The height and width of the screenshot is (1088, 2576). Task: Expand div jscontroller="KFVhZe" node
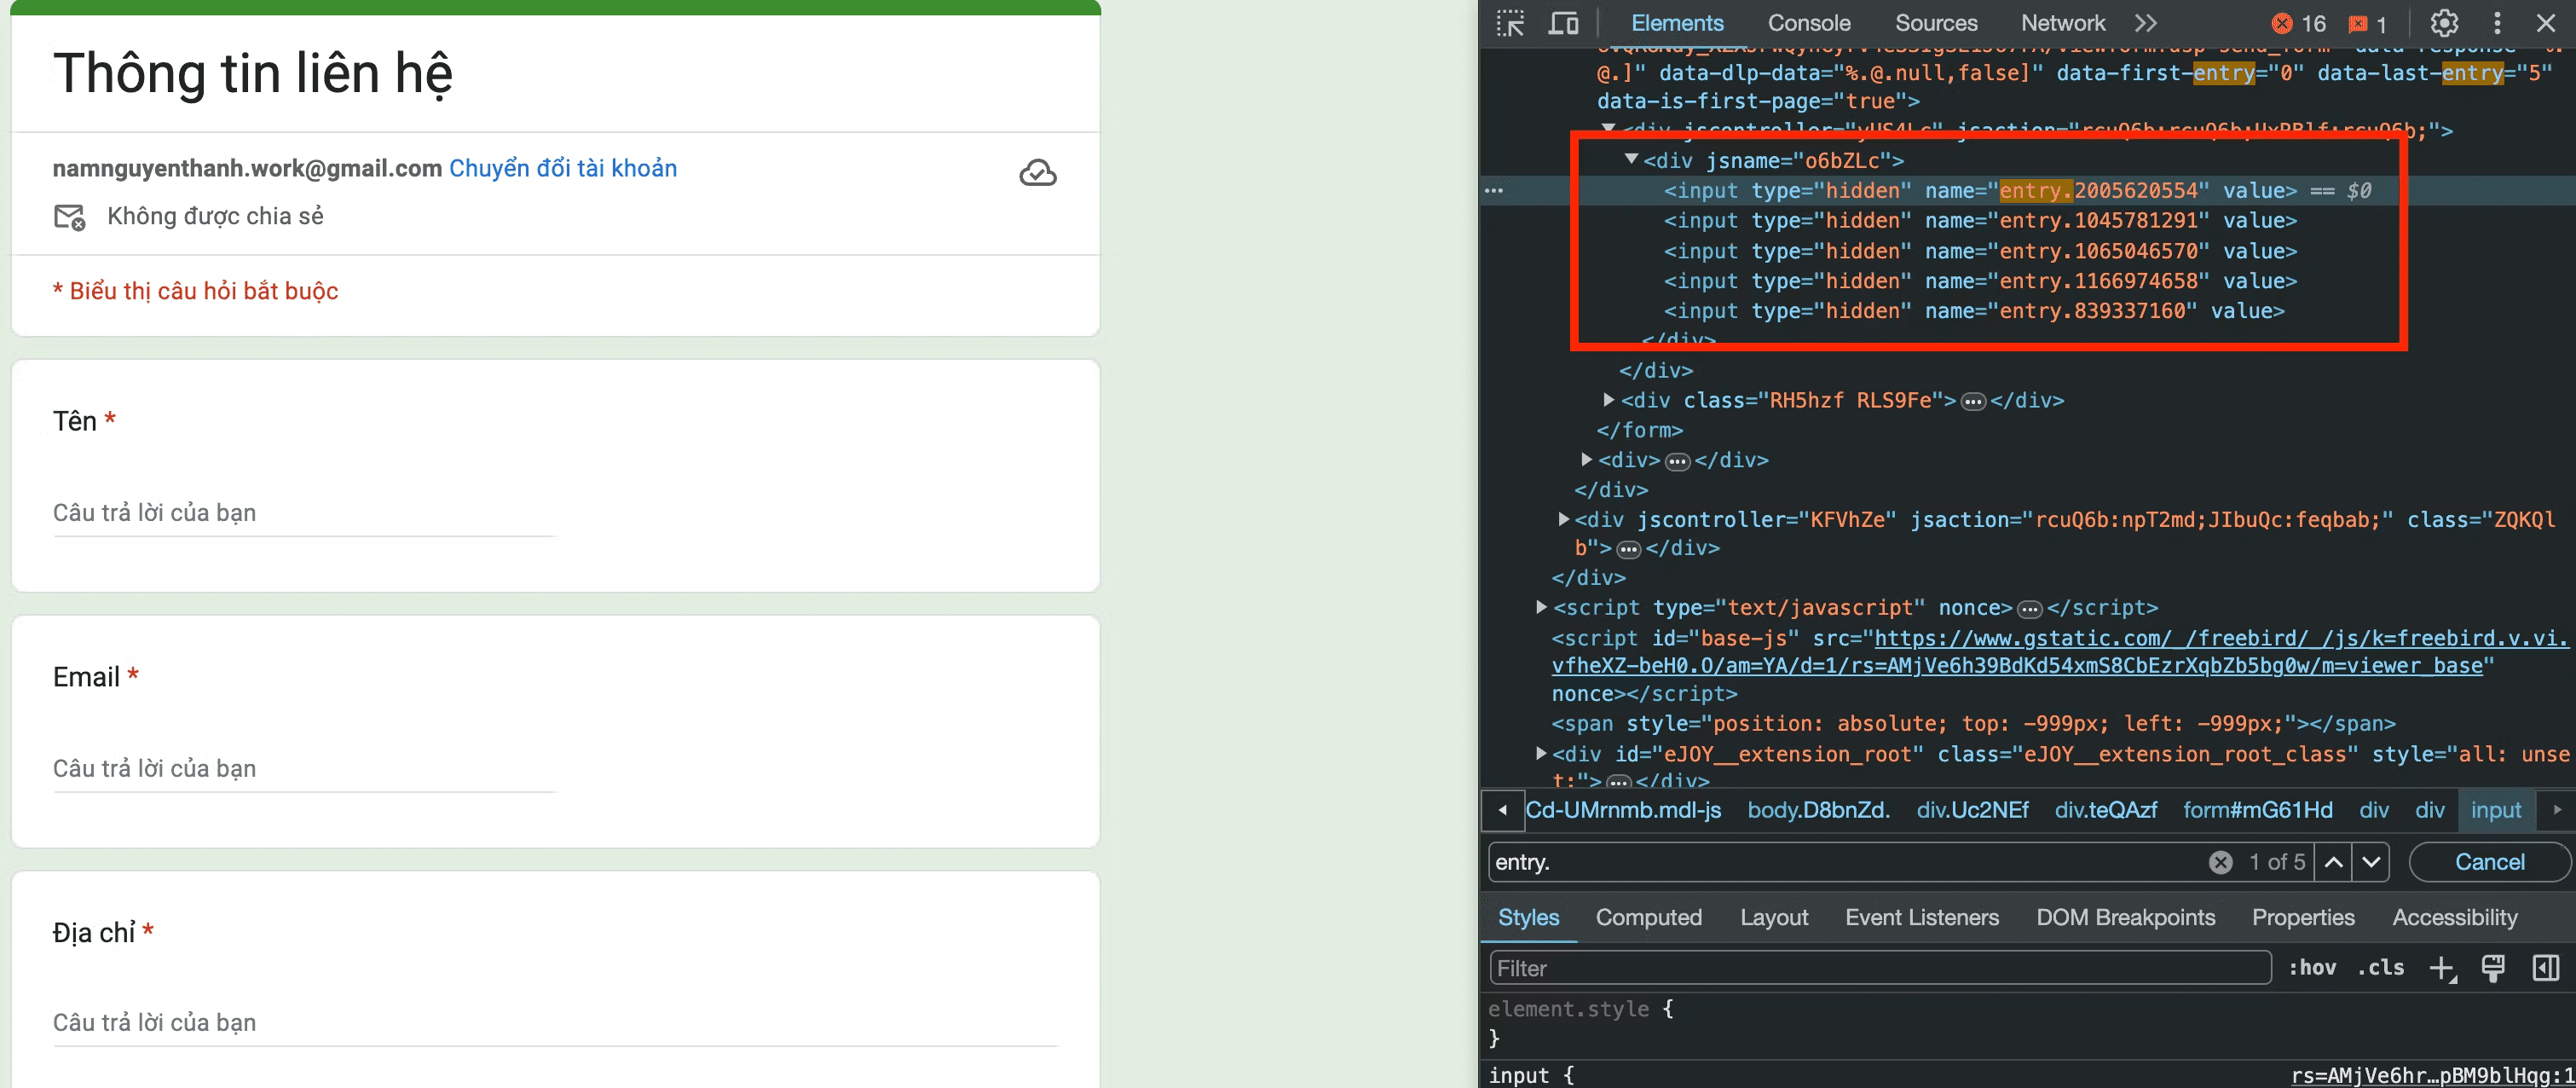click(1563, 519)
